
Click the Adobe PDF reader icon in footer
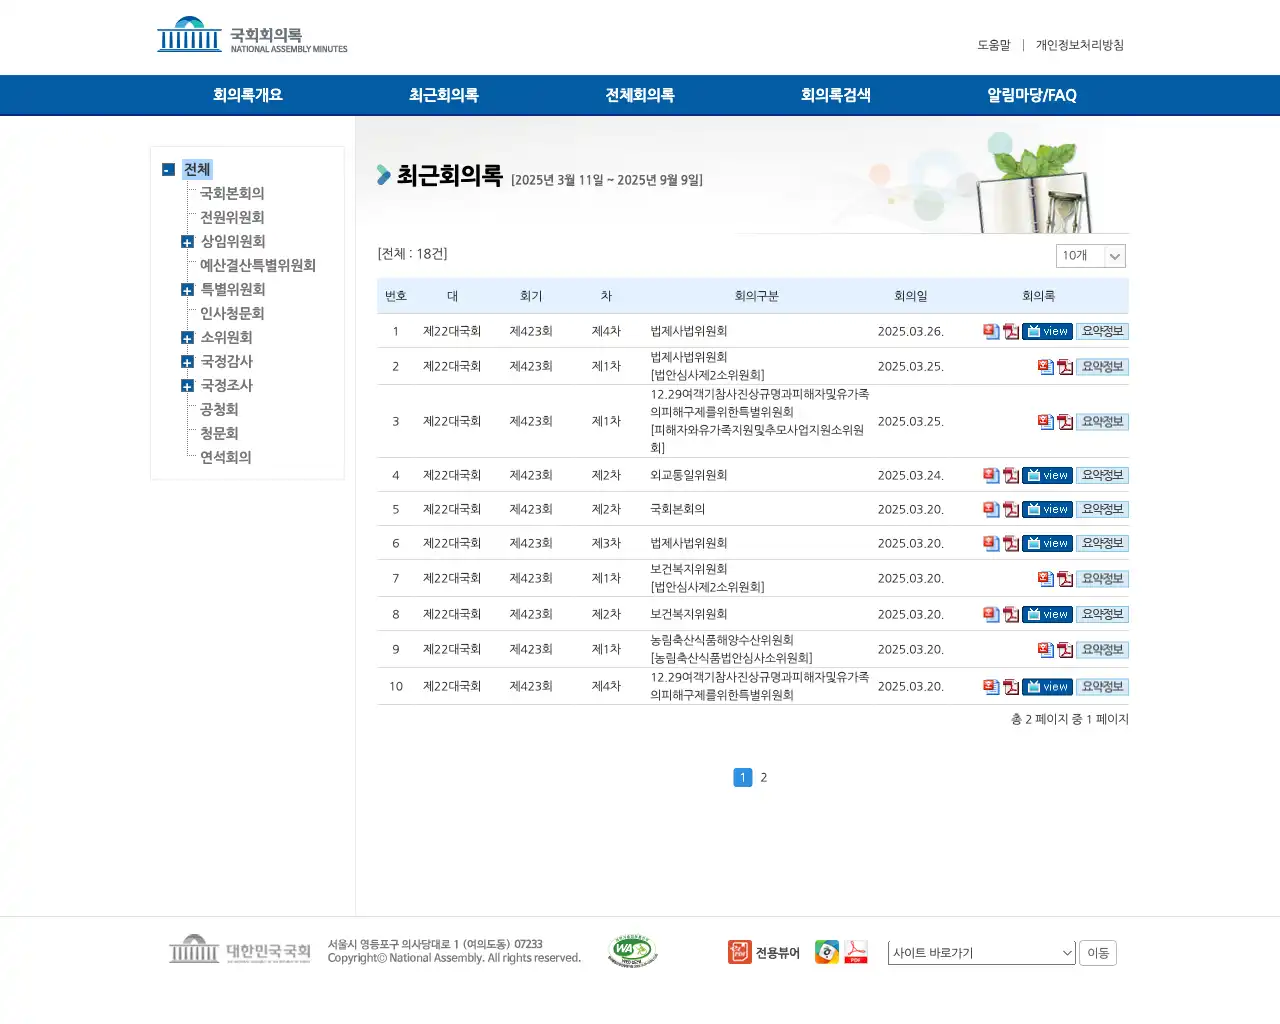point(856,952)
